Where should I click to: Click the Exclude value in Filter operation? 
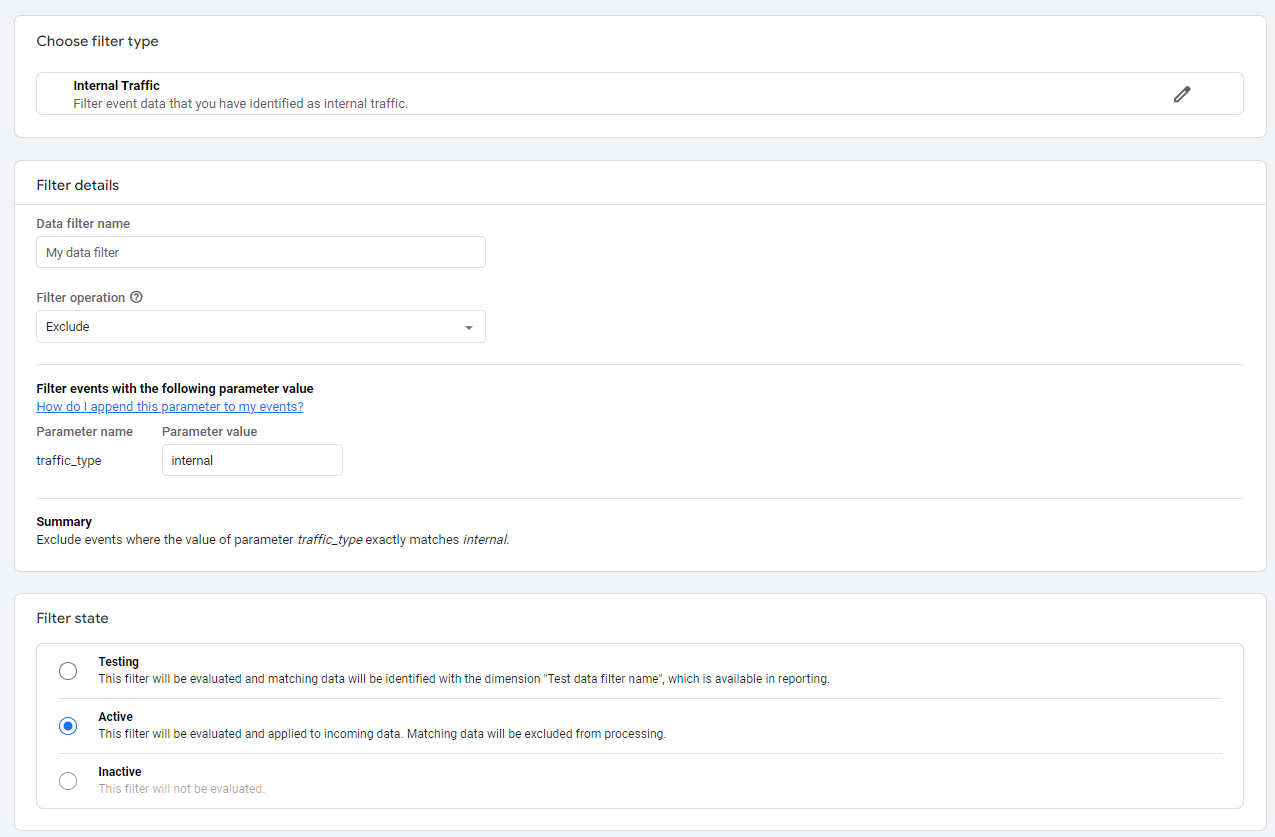(68, 327)
